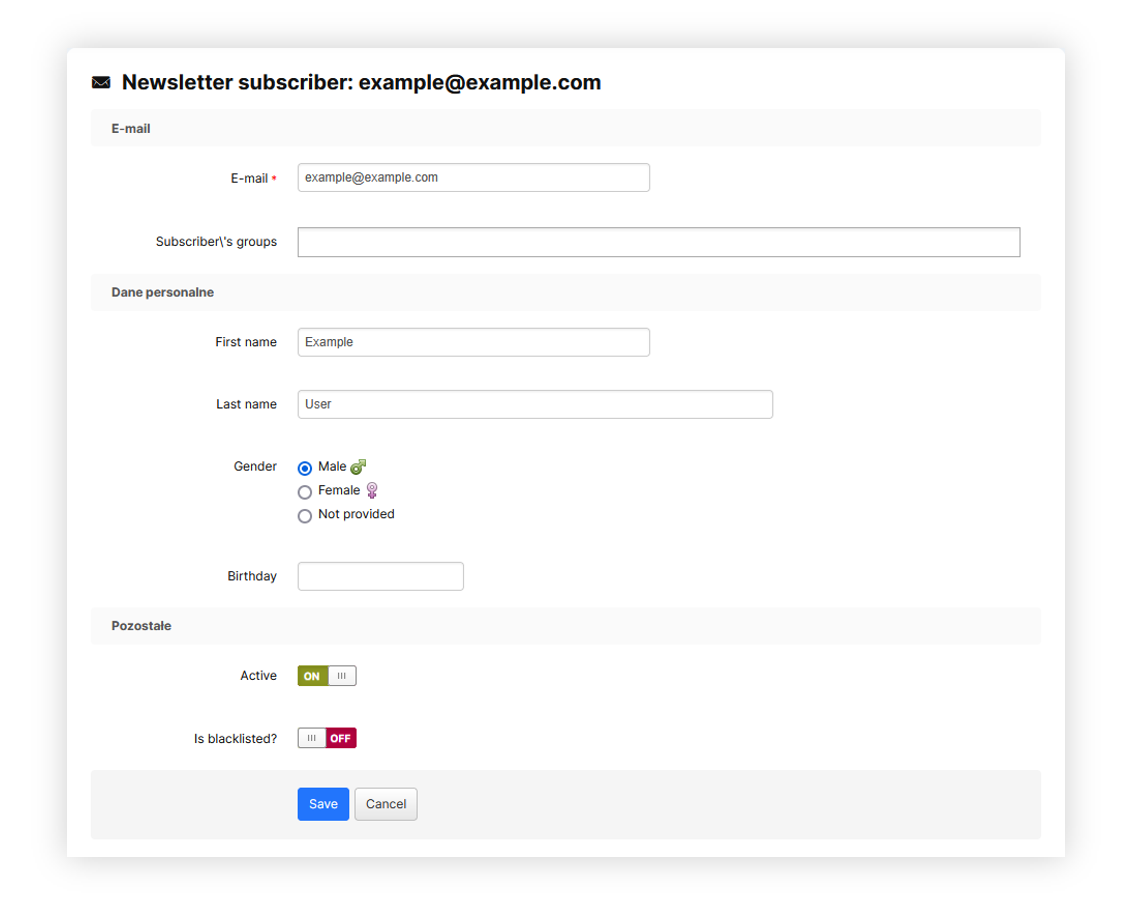
Task: Save the subscriber form
Action: click(x=323, y=805)
